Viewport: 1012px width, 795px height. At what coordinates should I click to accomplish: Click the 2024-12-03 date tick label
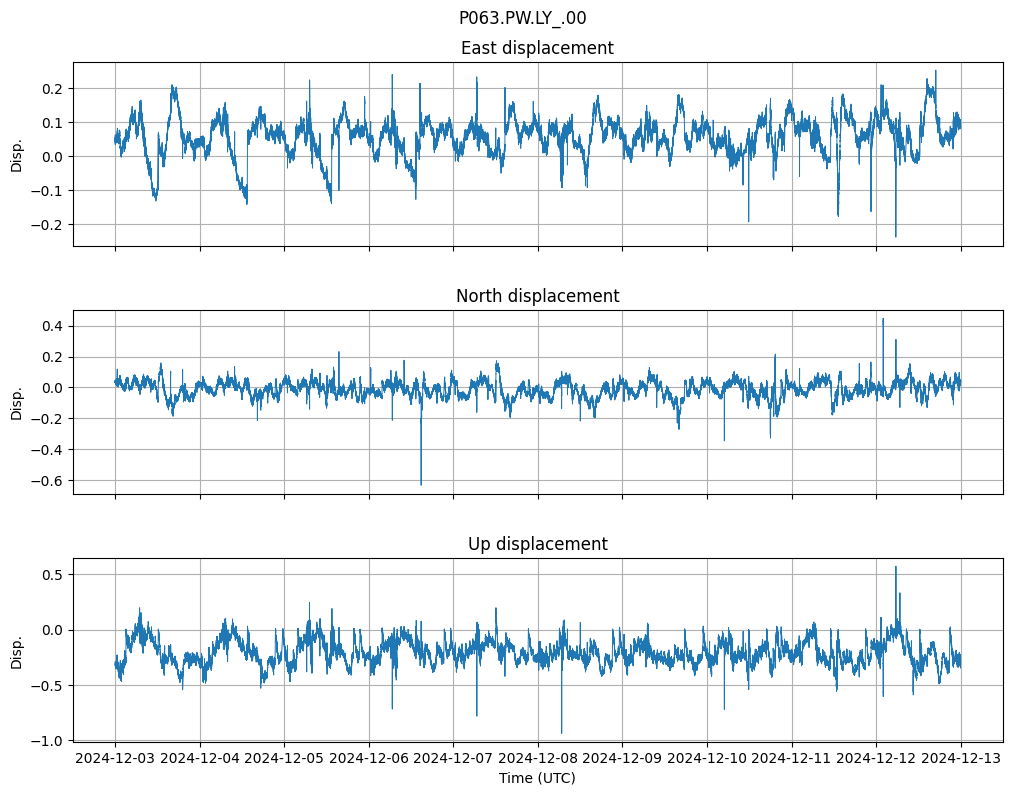point(115,759)
